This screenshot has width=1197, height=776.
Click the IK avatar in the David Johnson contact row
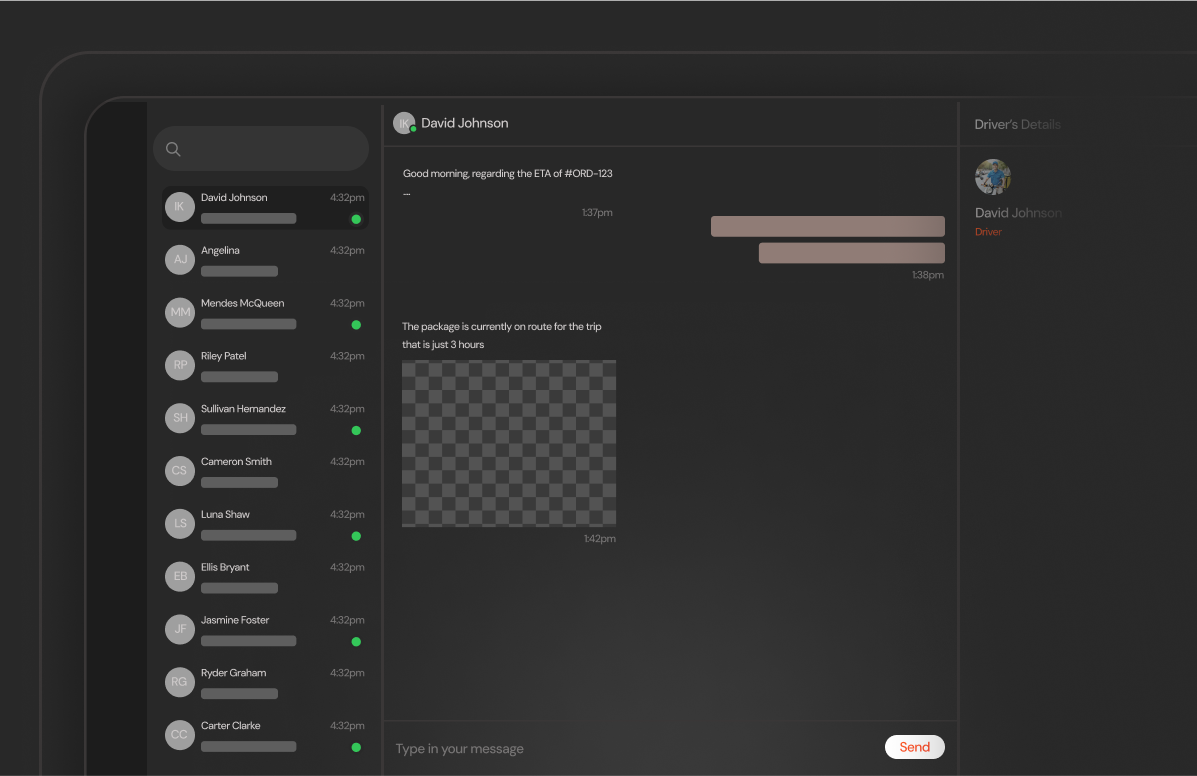coord(180,207)
